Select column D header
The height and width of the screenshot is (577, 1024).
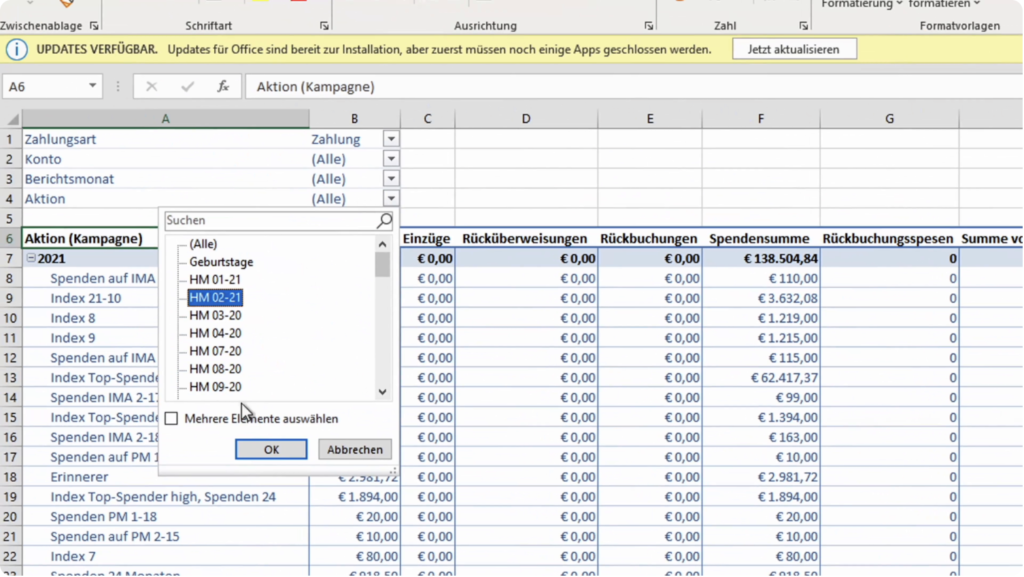(x=526, y=119)
